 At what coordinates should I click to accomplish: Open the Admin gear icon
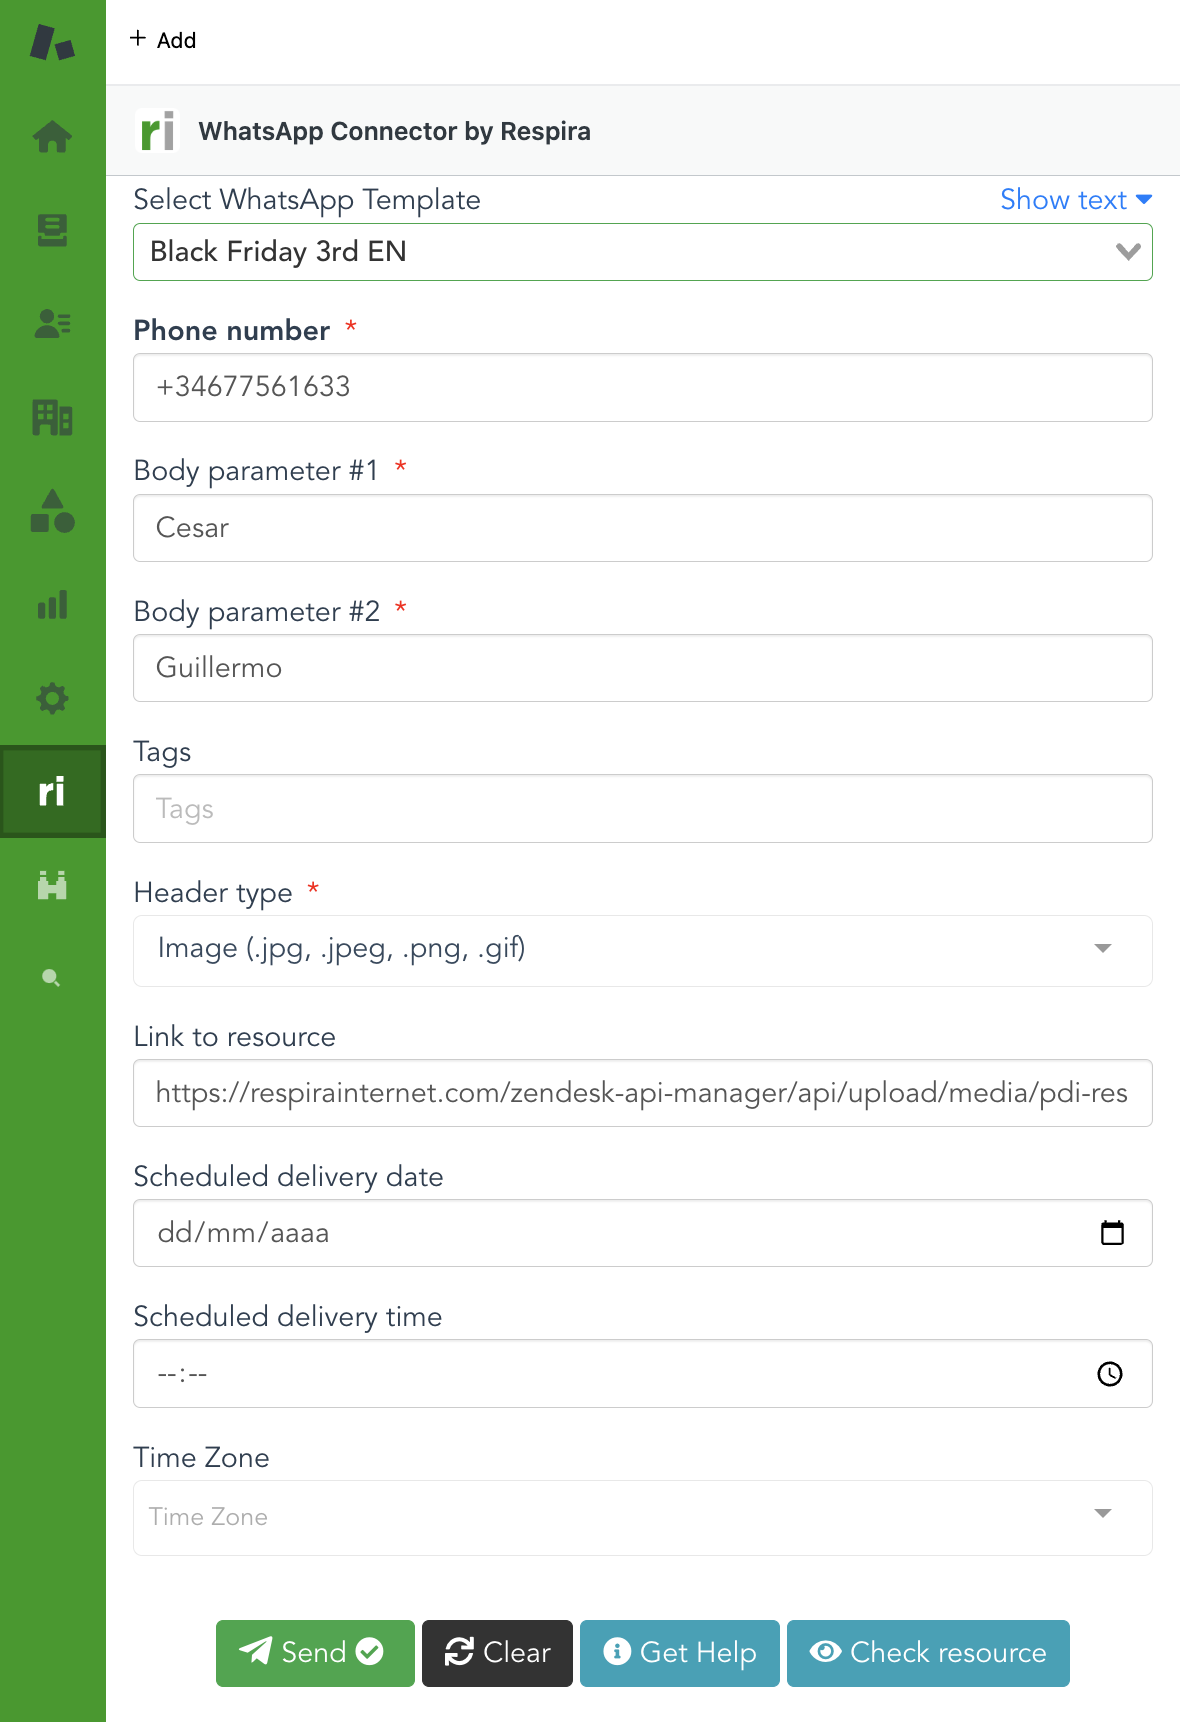52,698
